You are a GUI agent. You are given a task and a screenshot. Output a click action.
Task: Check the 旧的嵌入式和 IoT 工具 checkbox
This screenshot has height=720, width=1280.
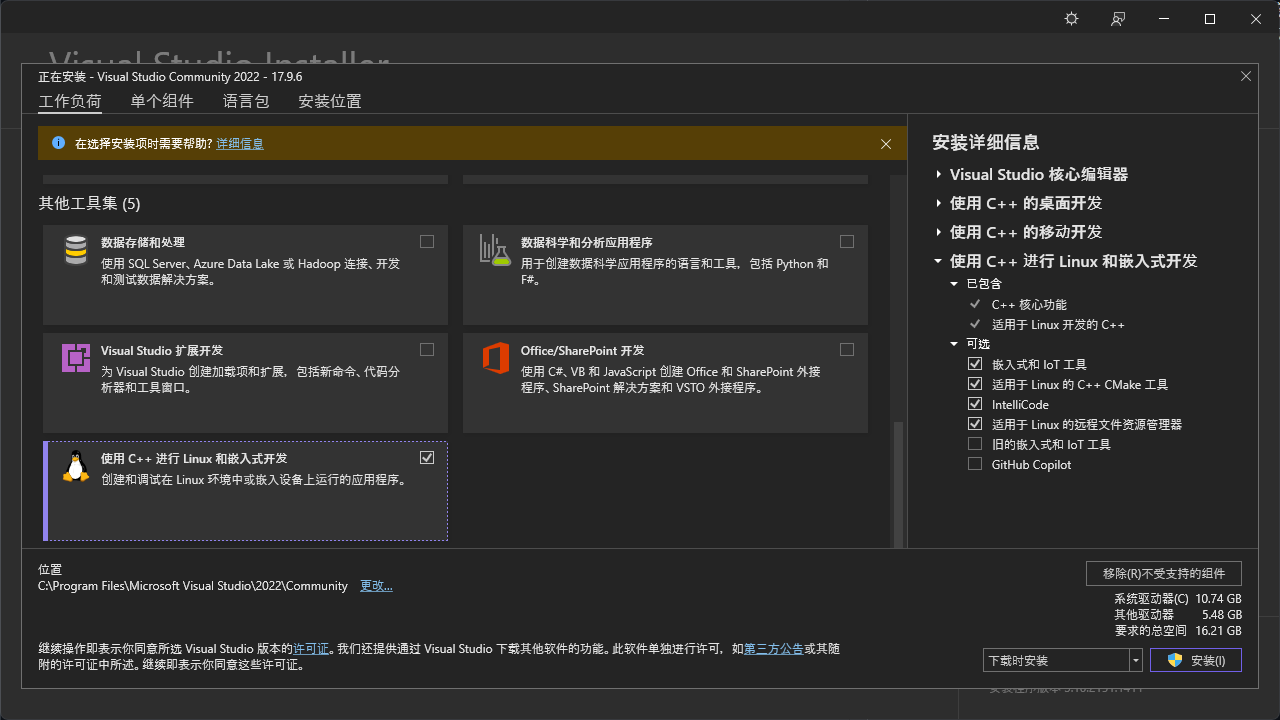point(975,444)
